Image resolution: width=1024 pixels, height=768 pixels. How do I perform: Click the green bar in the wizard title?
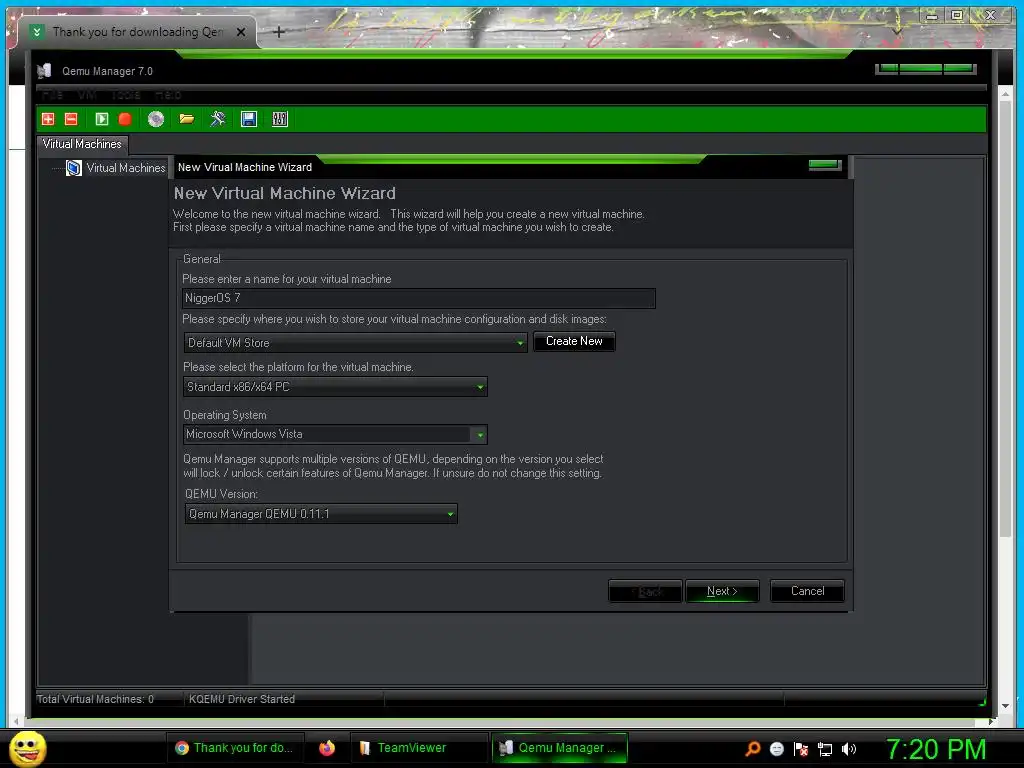tap(825, 165)
